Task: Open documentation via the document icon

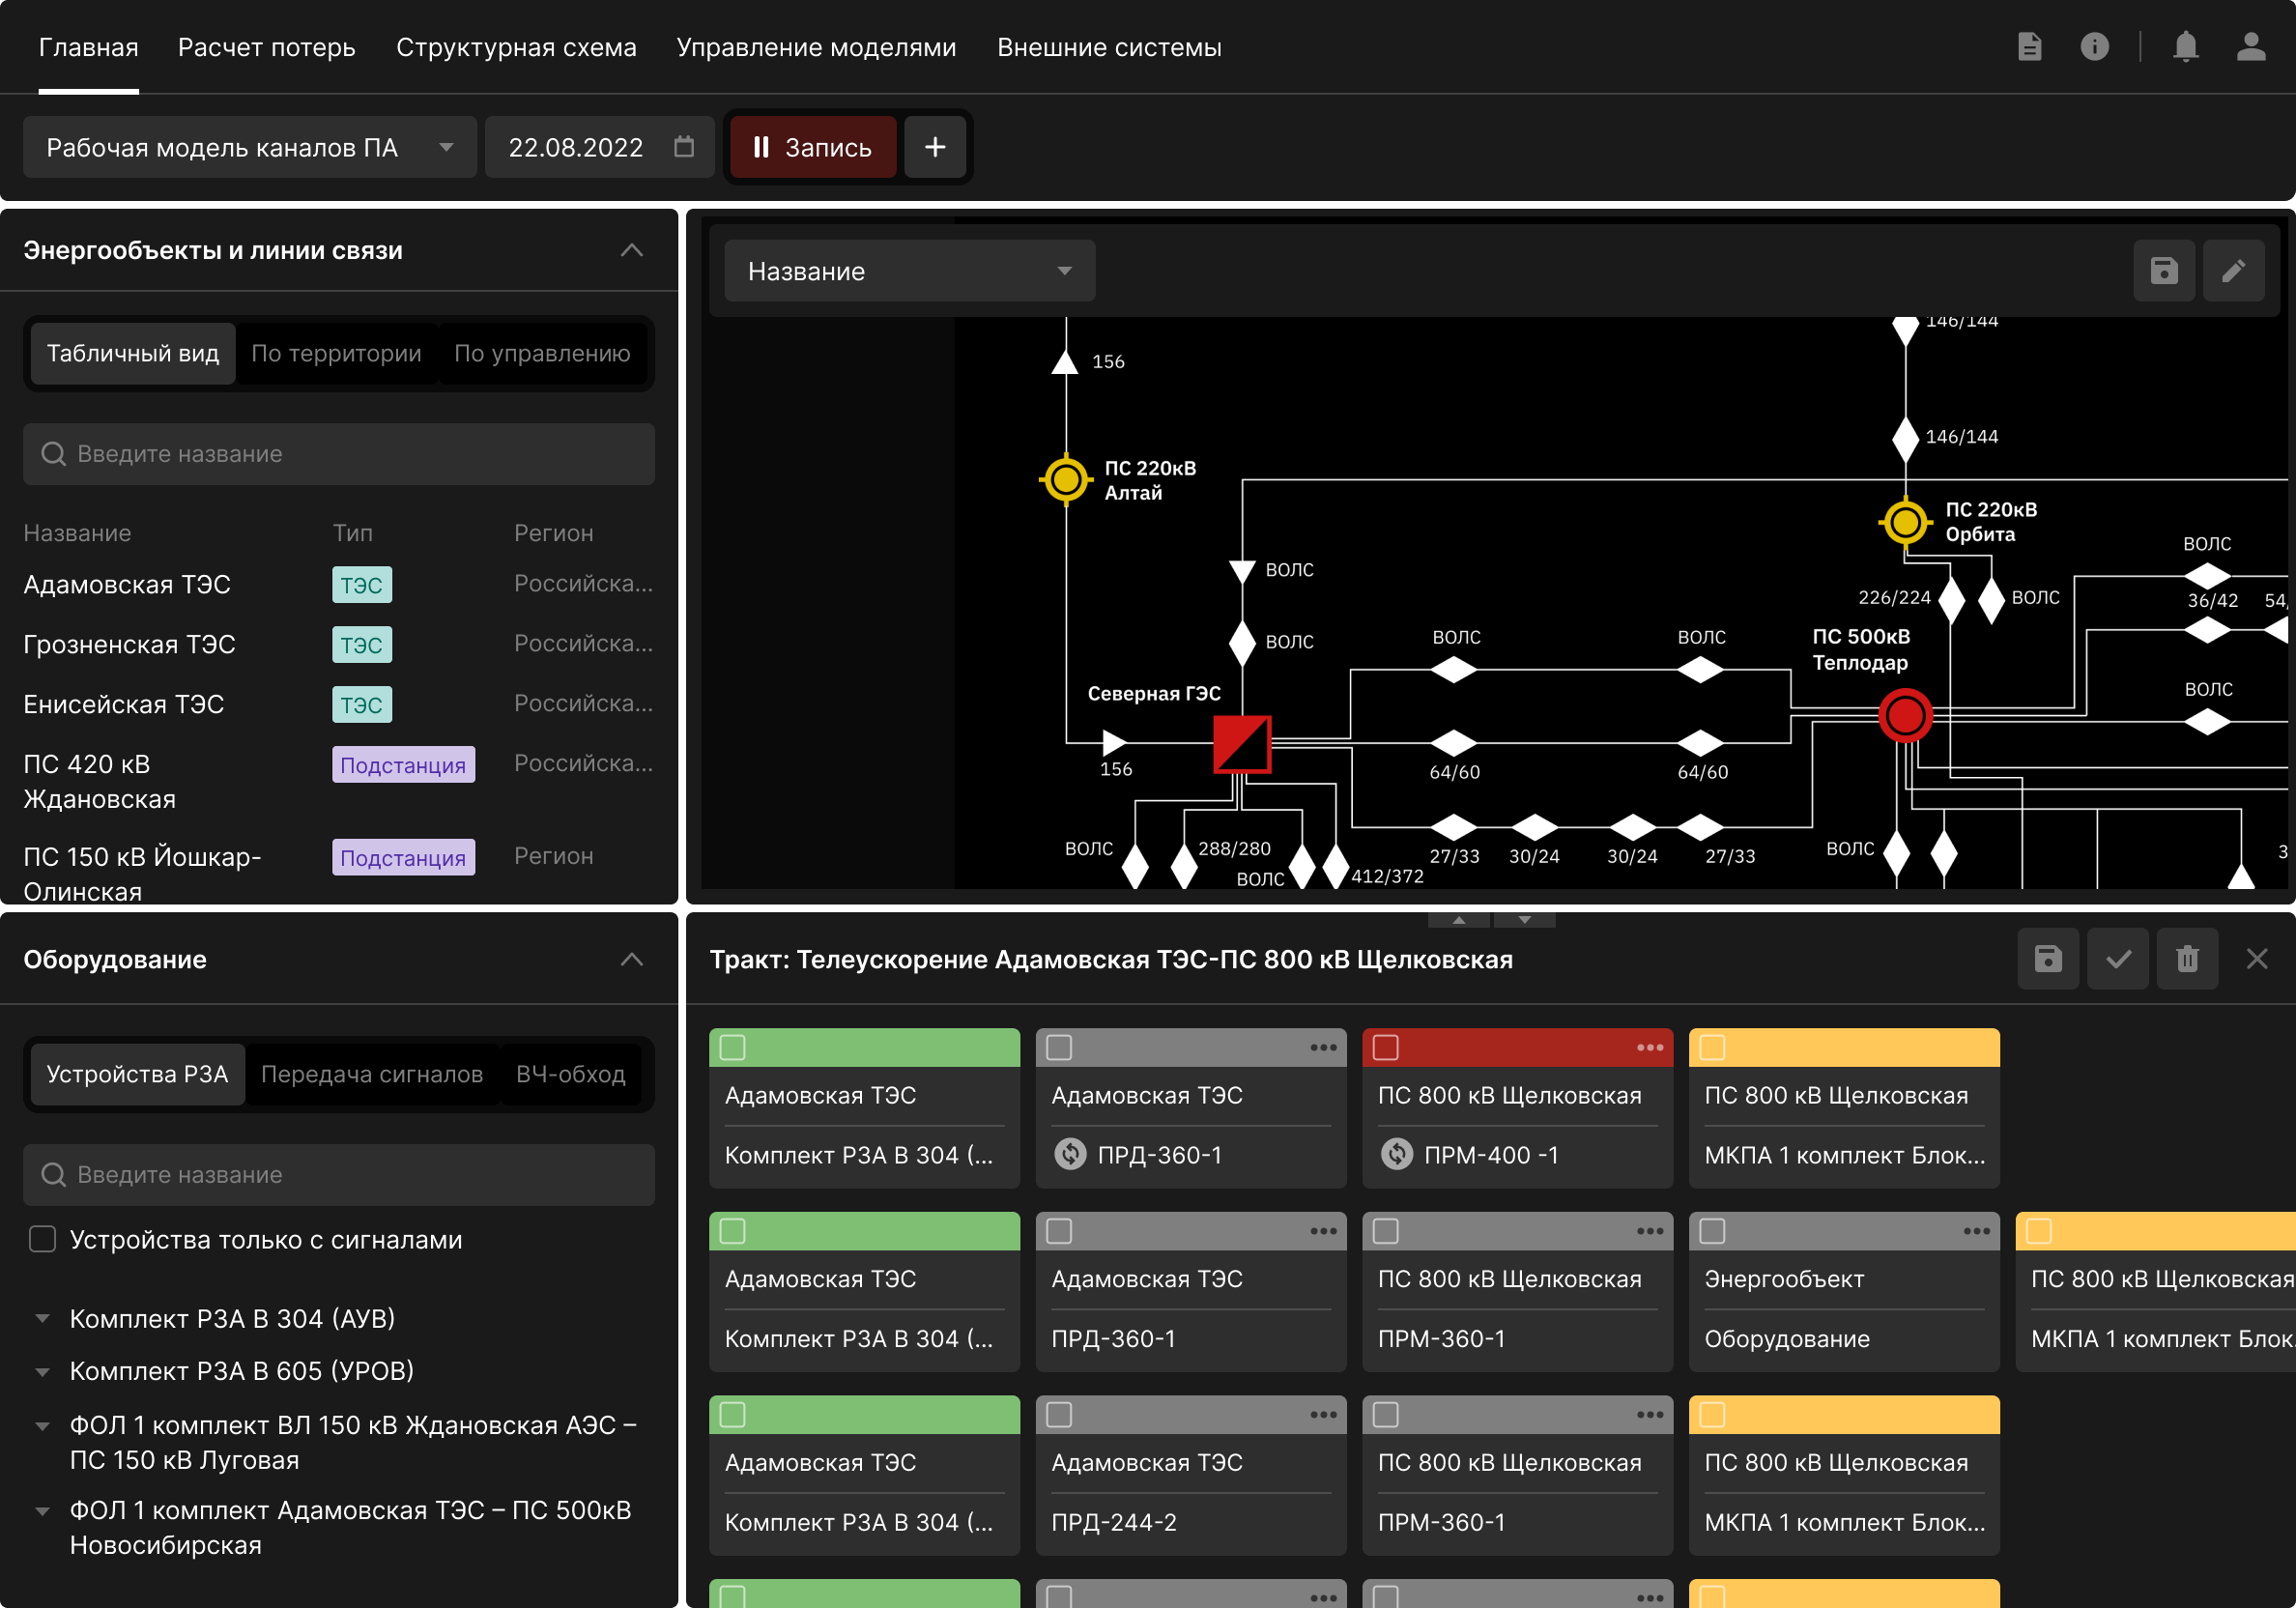Action: coord(2031,46)
